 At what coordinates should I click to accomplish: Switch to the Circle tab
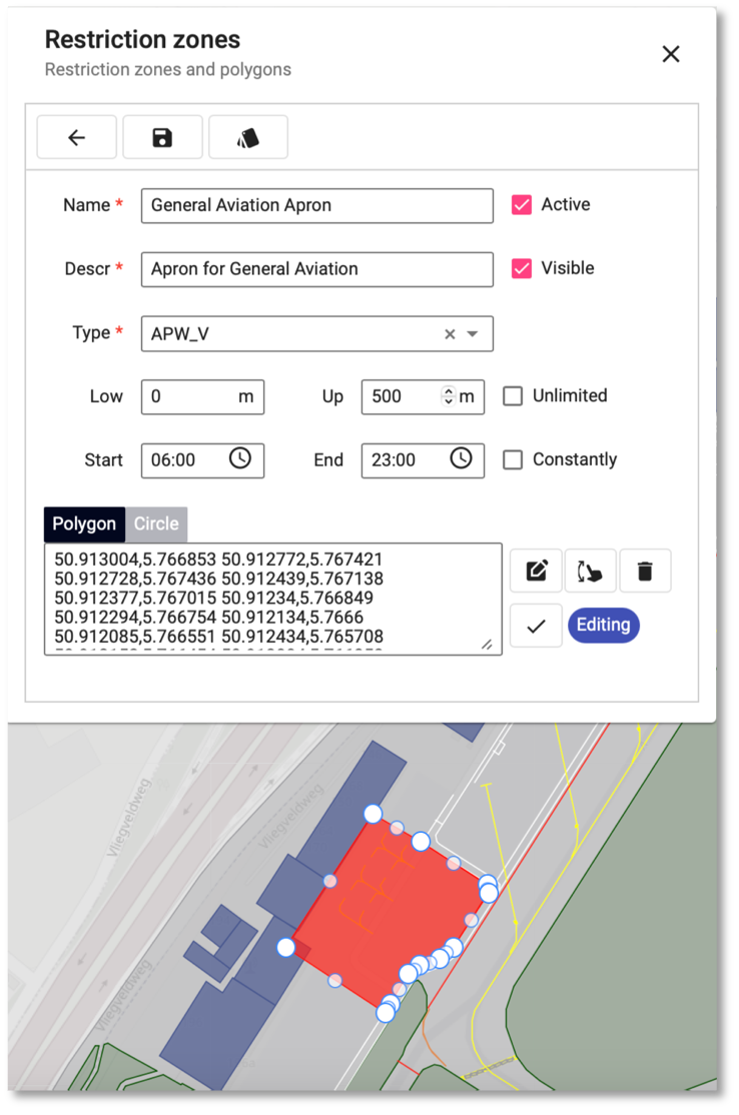coord(156,524)
